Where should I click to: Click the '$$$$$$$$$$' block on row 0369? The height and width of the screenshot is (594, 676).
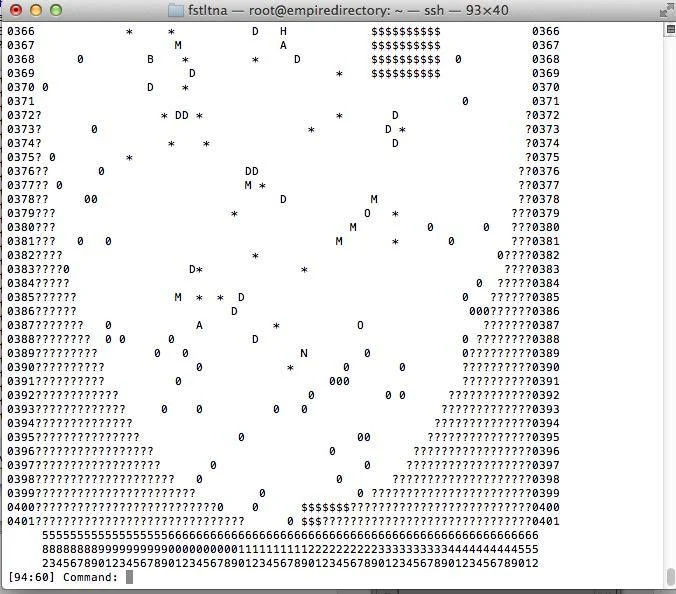pyautogui.click(x=406, y=73)
